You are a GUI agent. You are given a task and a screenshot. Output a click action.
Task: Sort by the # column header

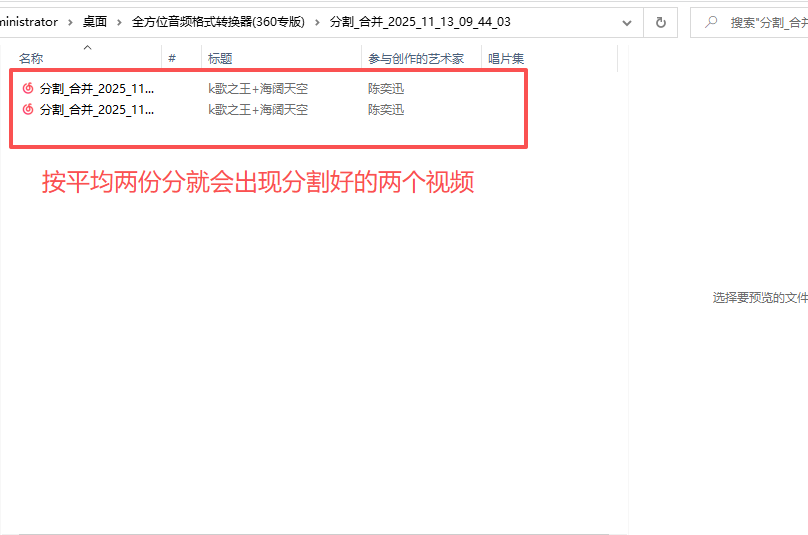(x=172, y=58)
